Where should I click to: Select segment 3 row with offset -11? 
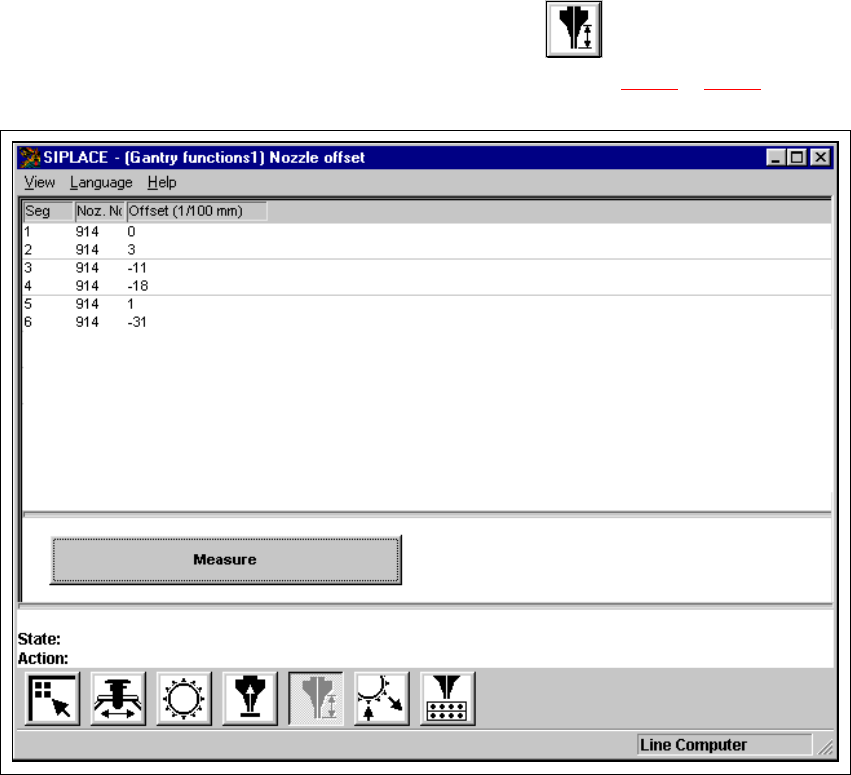click(427, 268)
